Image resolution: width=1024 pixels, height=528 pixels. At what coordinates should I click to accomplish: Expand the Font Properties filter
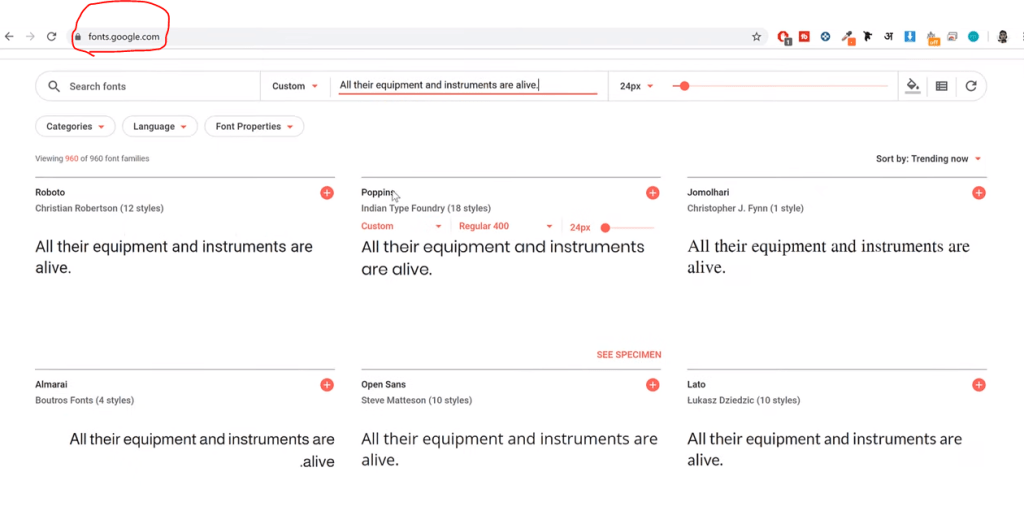tap(254, 127)
